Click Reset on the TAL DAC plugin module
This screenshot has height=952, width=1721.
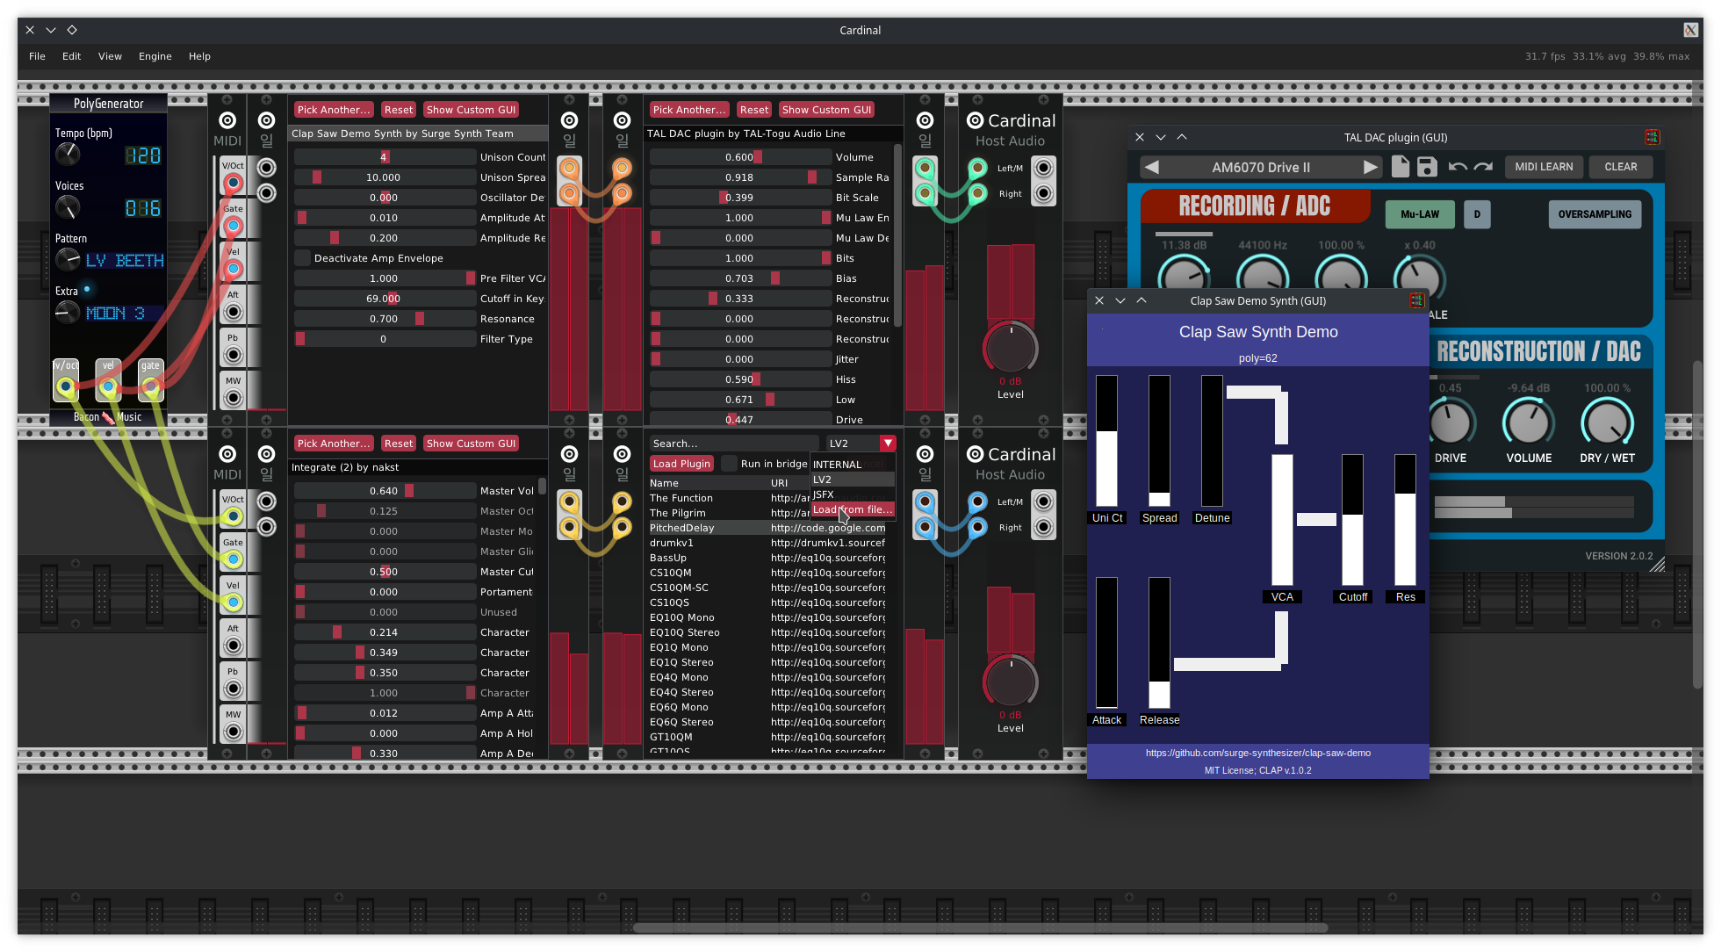pos(754,110)
